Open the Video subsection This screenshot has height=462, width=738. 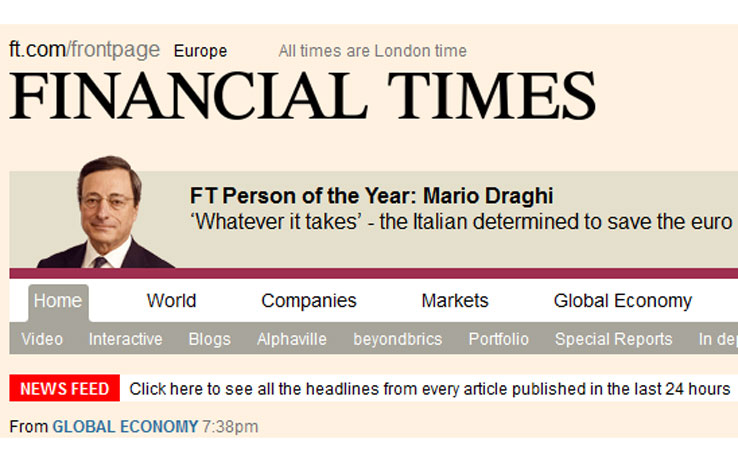[42, 339]
